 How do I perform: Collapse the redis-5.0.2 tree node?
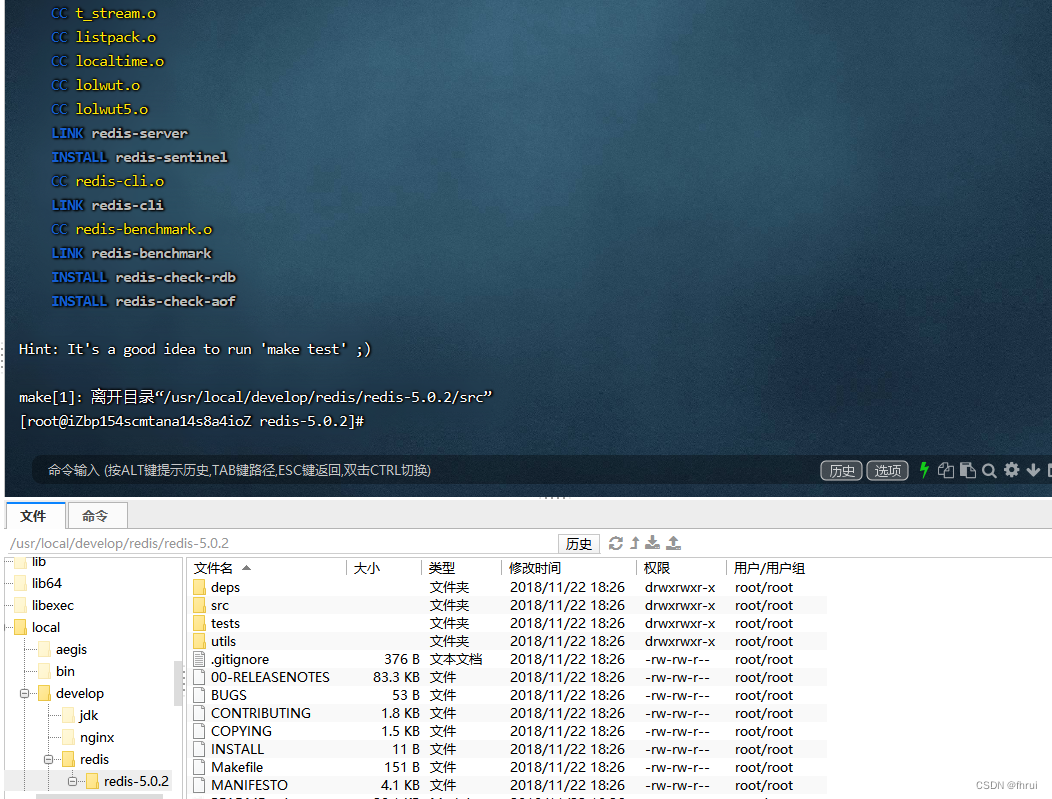(x=72, y=781)
